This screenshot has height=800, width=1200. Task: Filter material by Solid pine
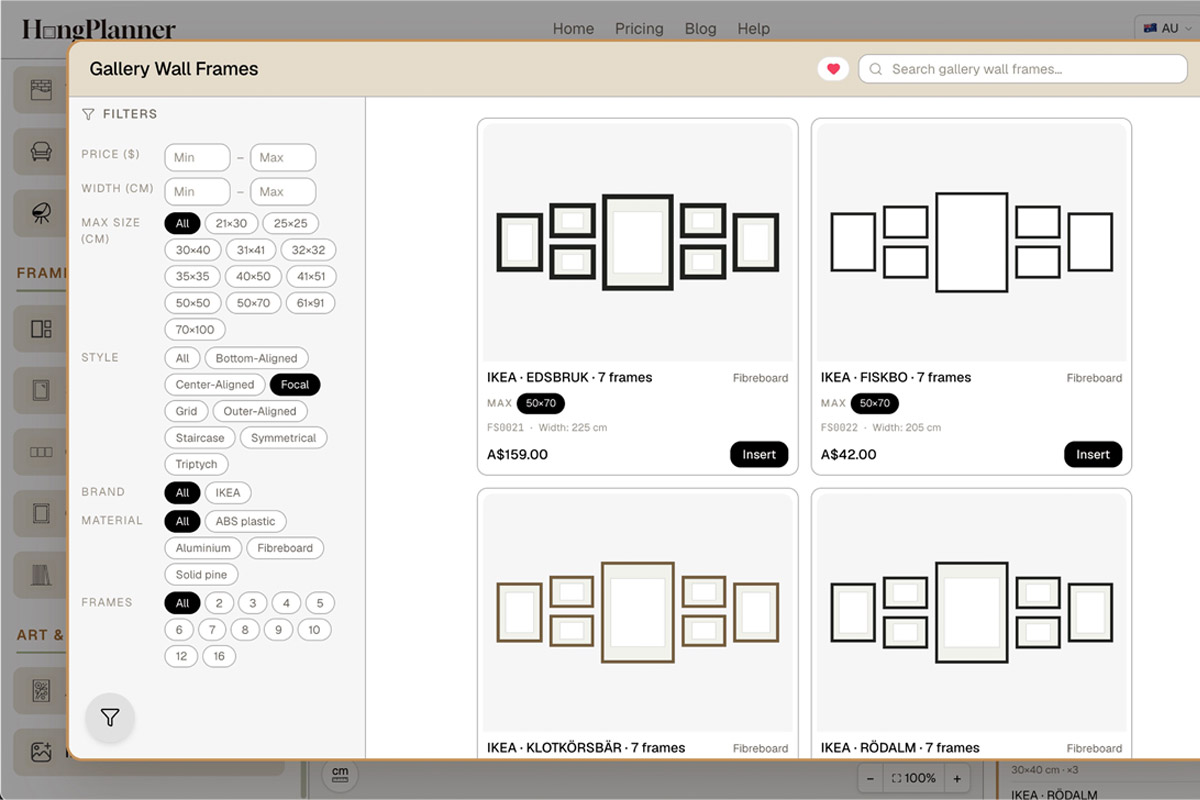[x=201, y=575]
